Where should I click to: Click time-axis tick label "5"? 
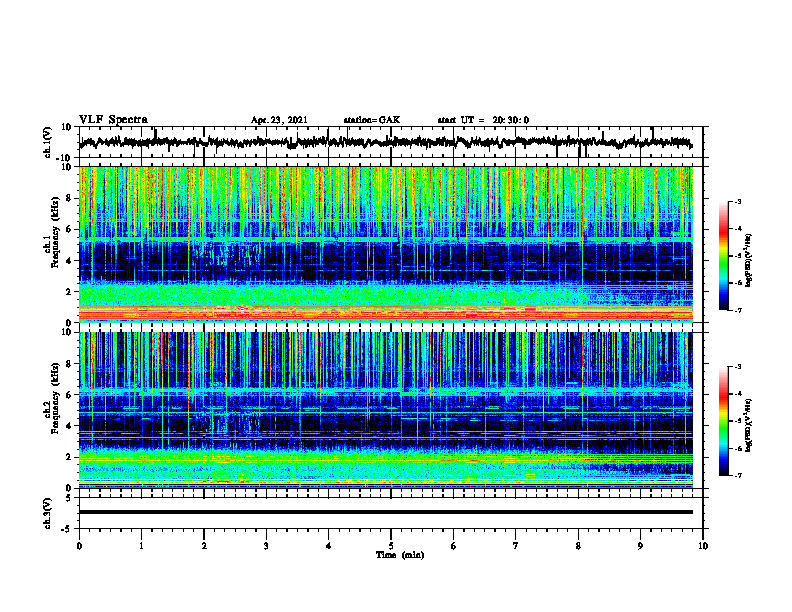click(391, 546)
